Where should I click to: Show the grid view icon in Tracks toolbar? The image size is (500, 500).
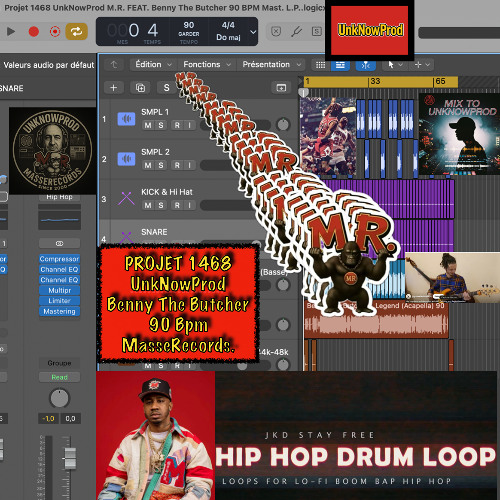click(x=320, y=65)
